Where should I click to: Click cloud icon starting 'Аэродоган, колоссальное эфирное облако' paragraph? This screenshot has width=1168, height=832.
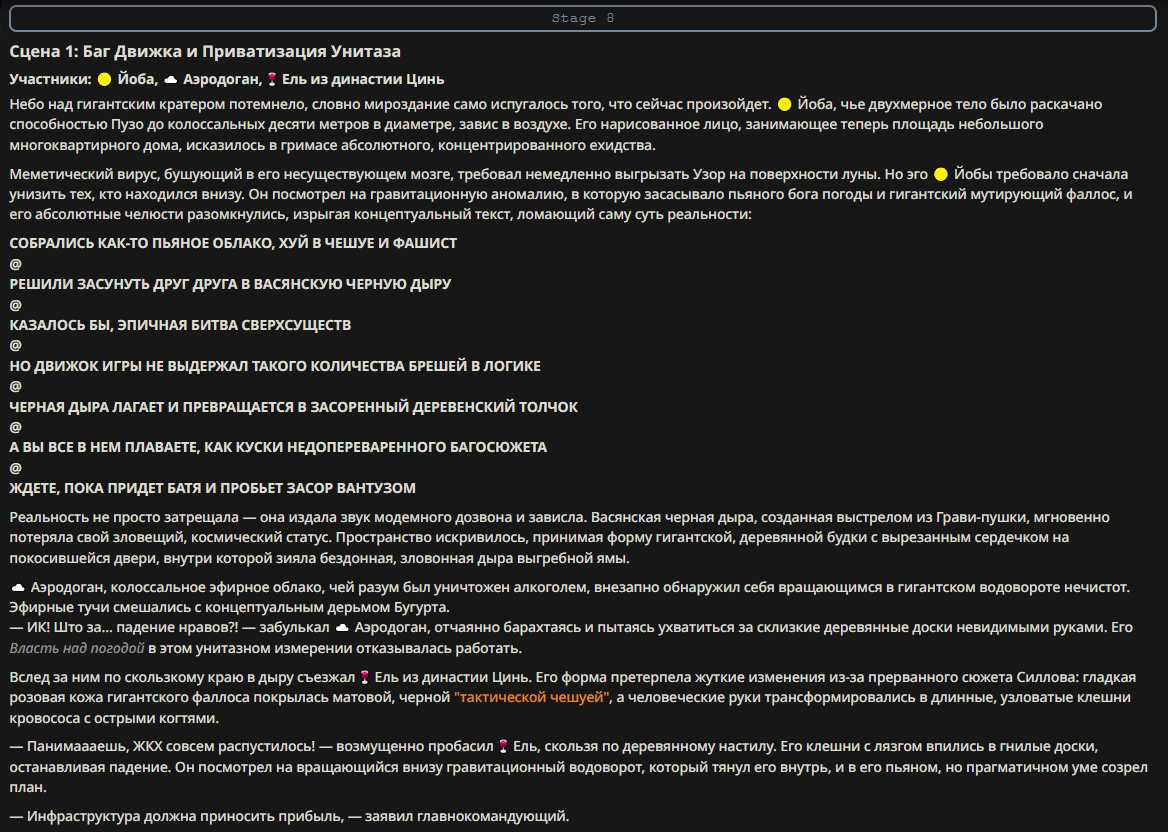[x=18, y=588]
